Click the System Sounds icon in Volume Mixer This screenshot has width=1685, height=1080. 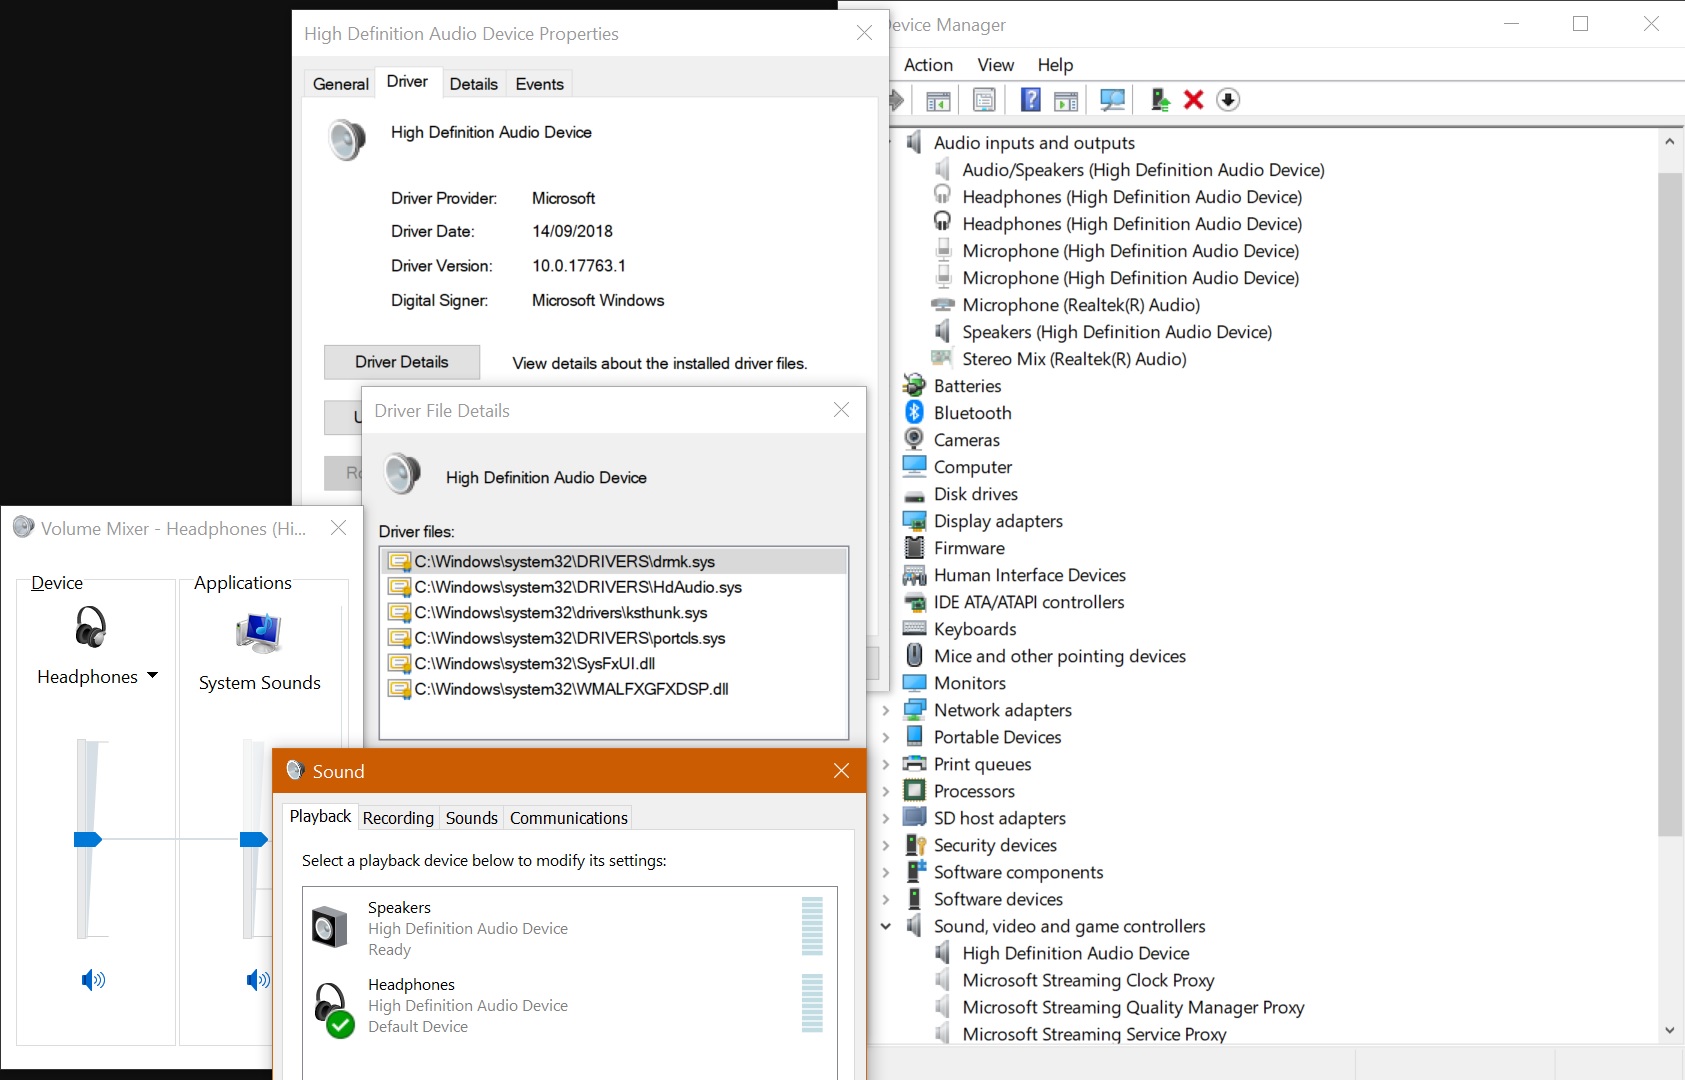[259, 632]
